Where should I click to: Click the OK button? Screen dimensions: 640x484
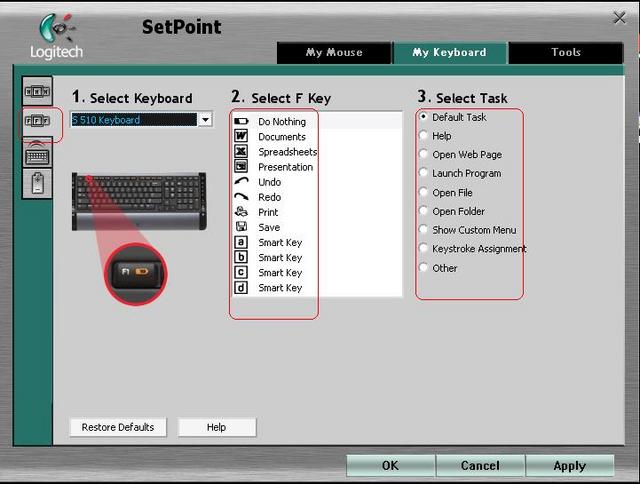click(x=390, y=466)
